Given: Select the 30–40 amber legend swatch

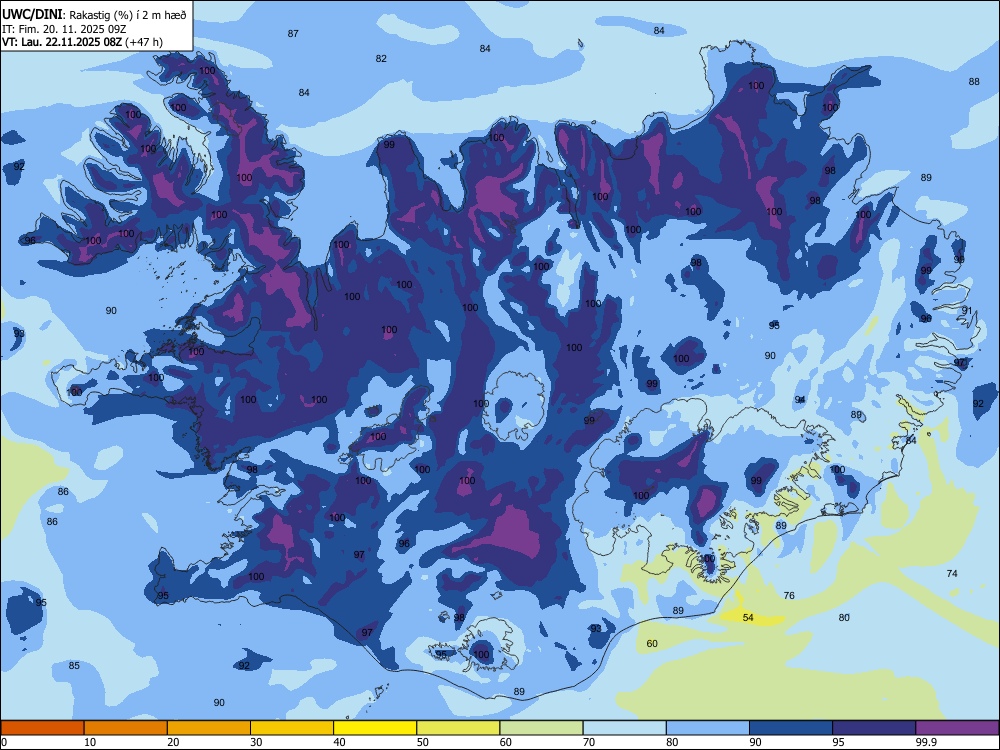Looking at the screenshot, I should (x=292, y=728).
